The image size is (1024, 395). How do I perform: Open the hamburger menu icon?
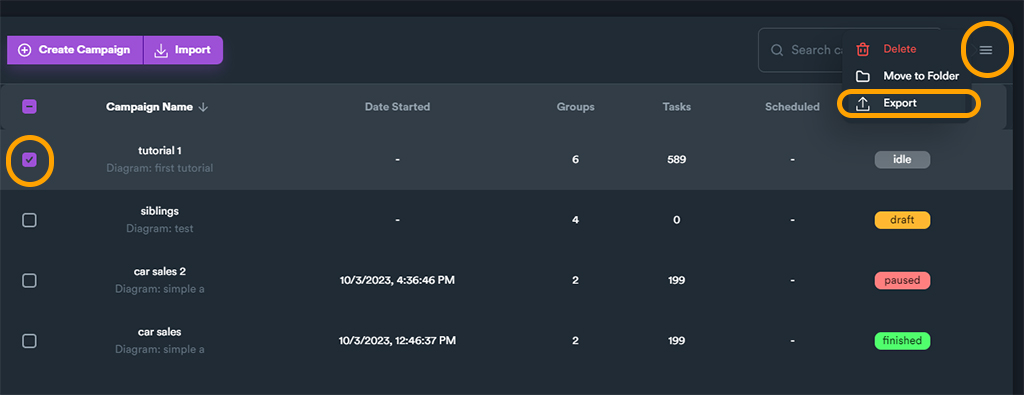point(985,50)
